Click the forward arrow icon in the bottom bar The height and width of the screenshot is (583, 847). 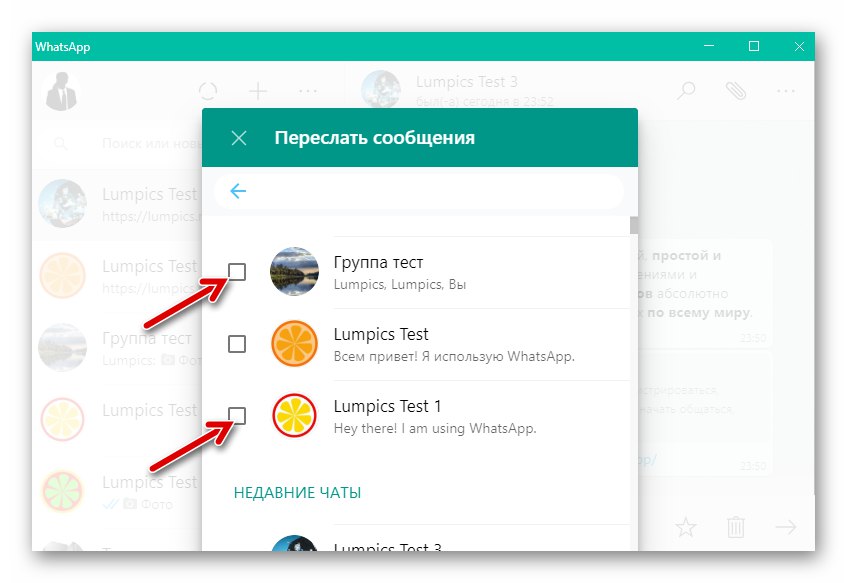pos(785,527)
